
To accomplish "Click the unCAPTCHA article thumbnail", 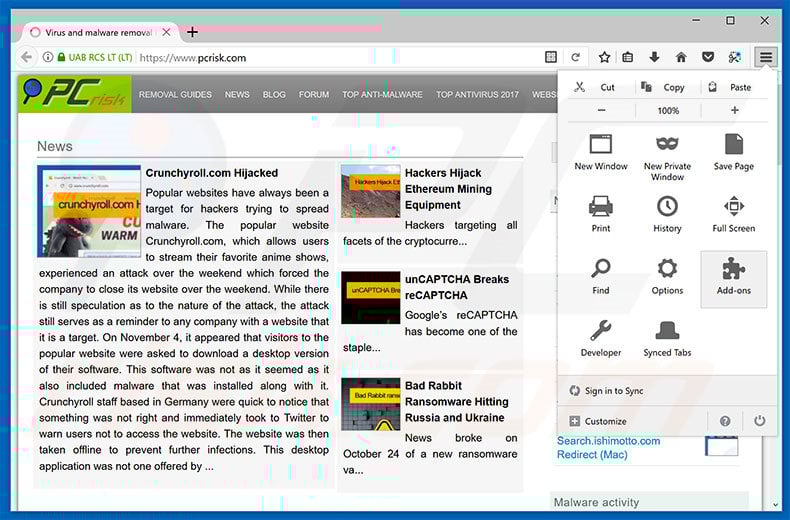I will [371, 297].
